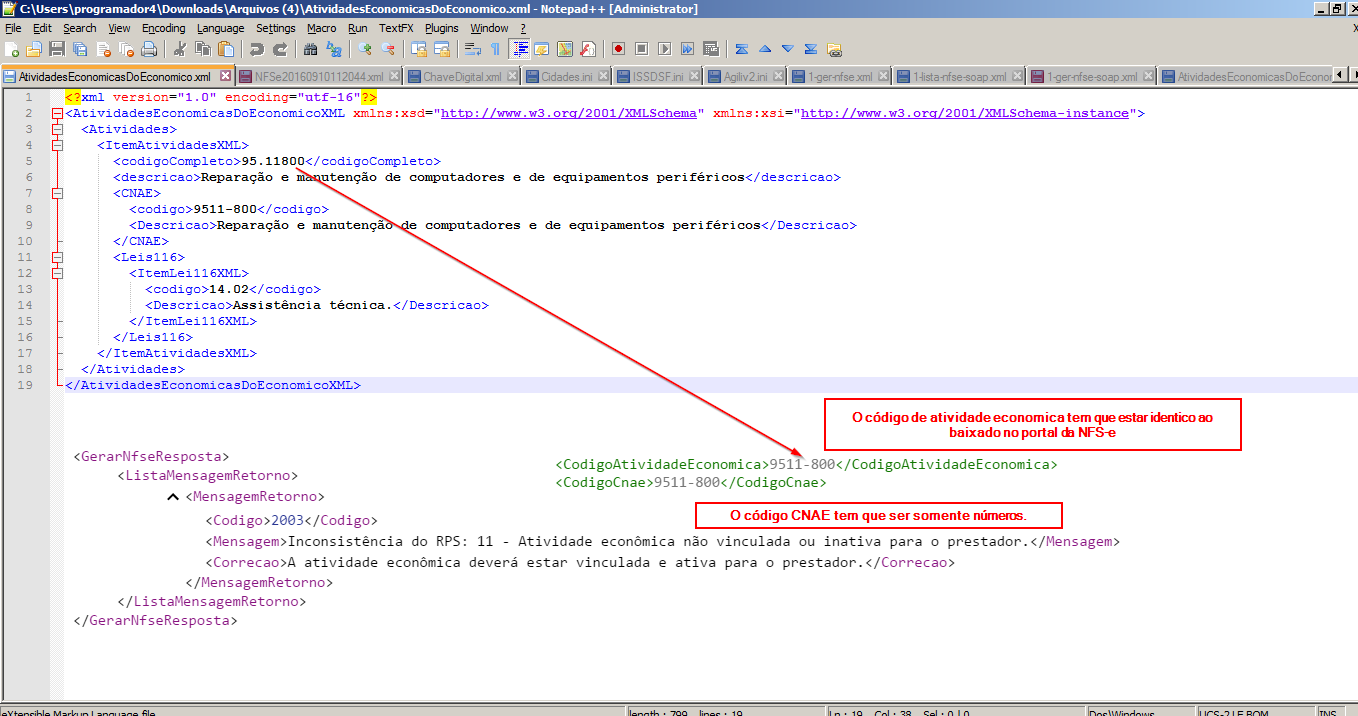The height and width of the screenshot is (716, 1358).
Task: Click the Redo toolbar icon
Action: [280, 49]
